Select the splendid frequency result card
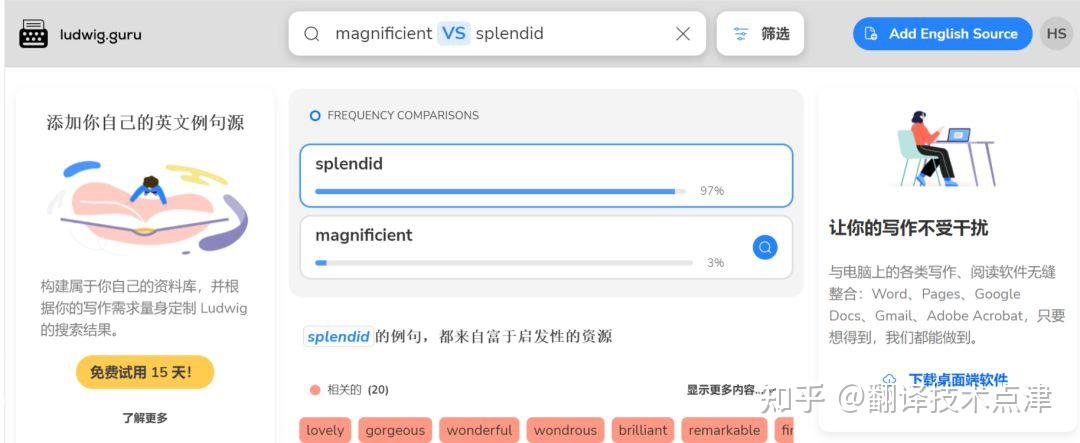Image resolution: width=1080 pixels, height=443 pixels. pyautogui.click(x=545, y=175)
